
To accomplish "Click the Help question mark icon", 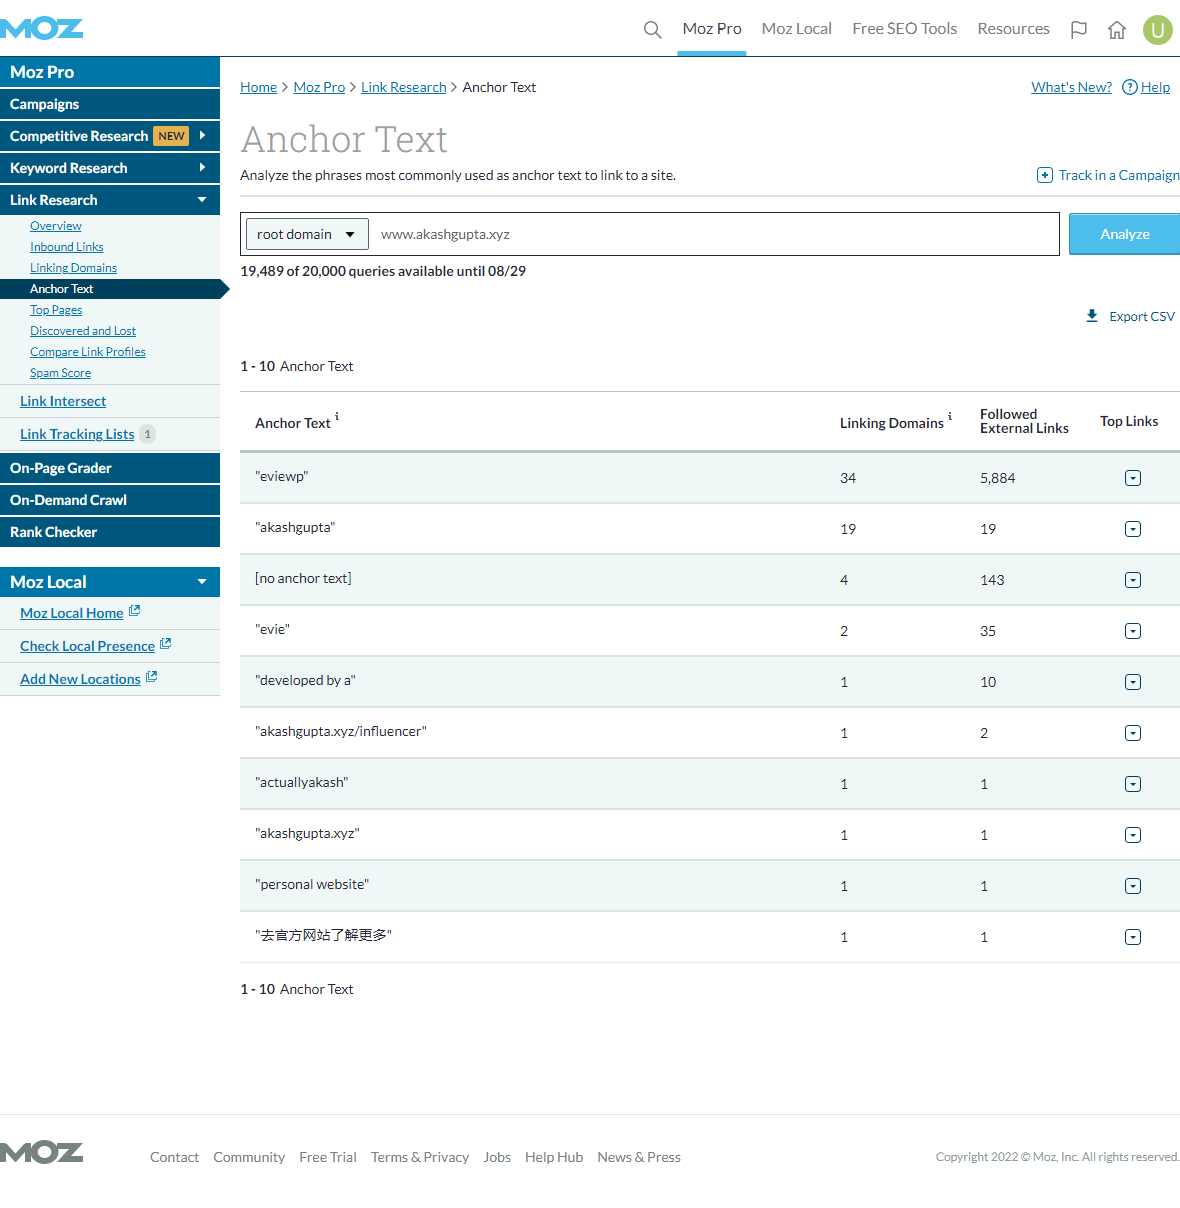I will pyautogui.click(x=1130, y=87).
